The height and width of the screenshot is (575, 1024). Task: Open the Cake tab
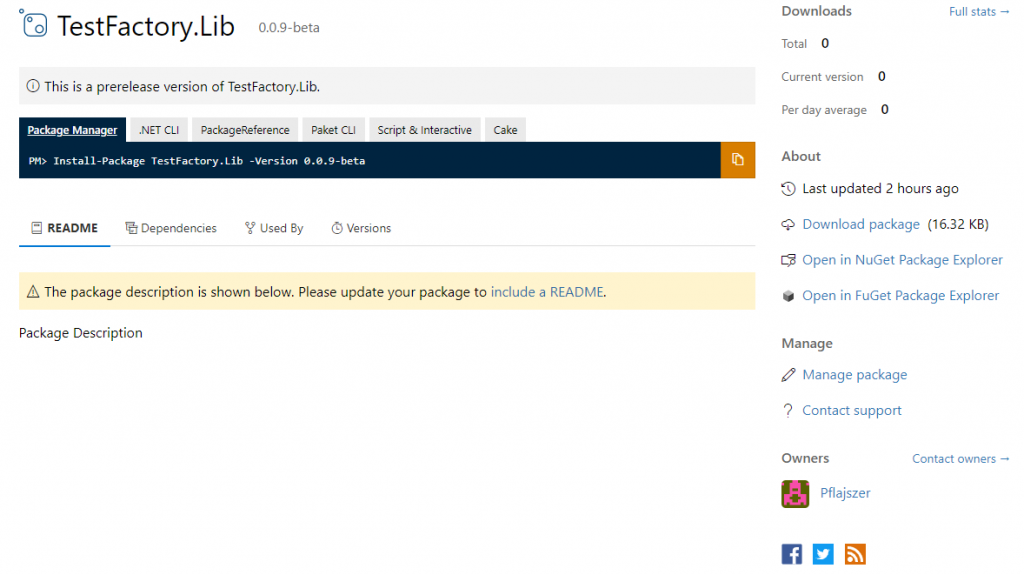click(x=505, y=130)
